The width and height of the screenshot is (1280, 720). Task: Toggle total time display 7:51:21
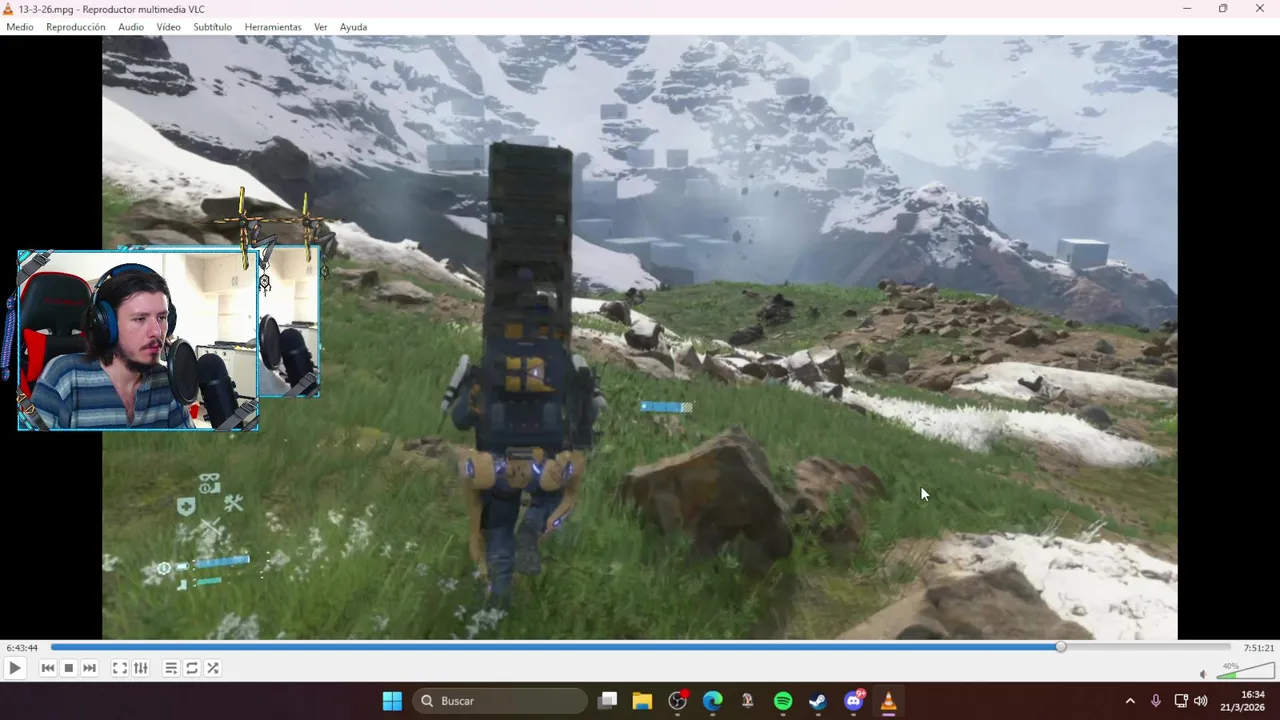(x=1259, y=648)
